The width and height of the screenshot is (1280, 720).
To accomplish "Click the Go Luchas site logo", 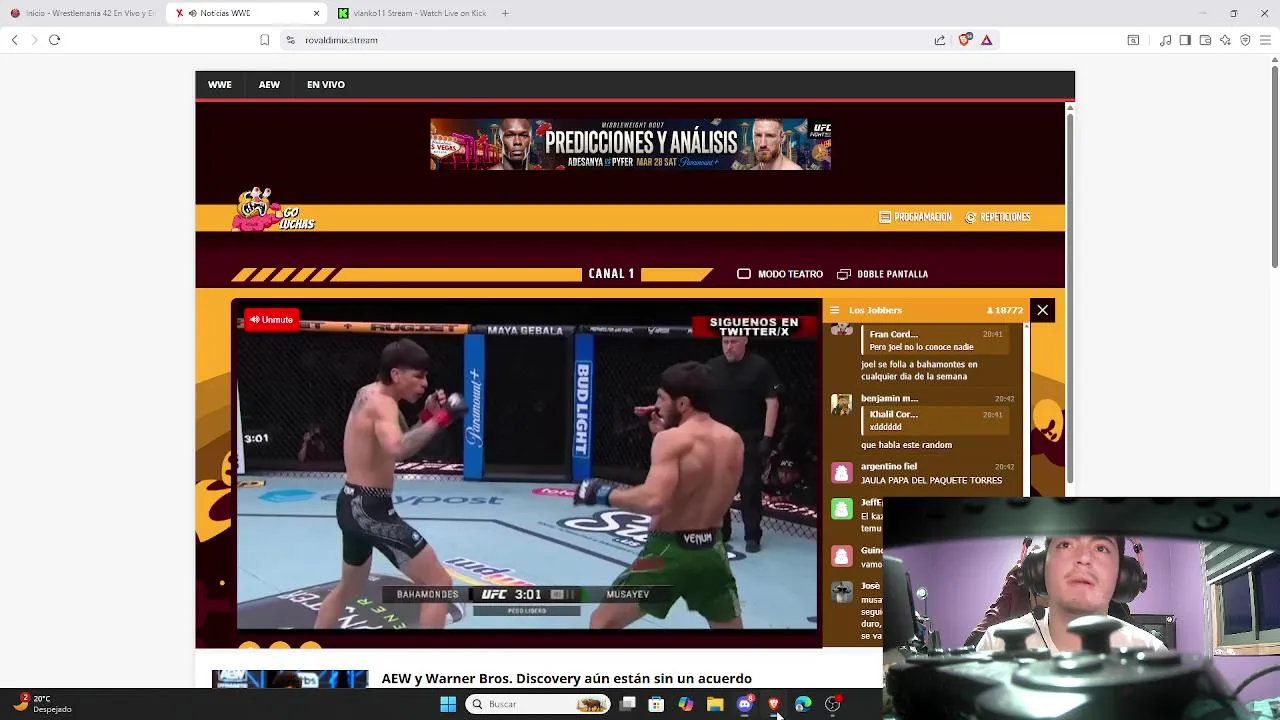I will point(273,210).
